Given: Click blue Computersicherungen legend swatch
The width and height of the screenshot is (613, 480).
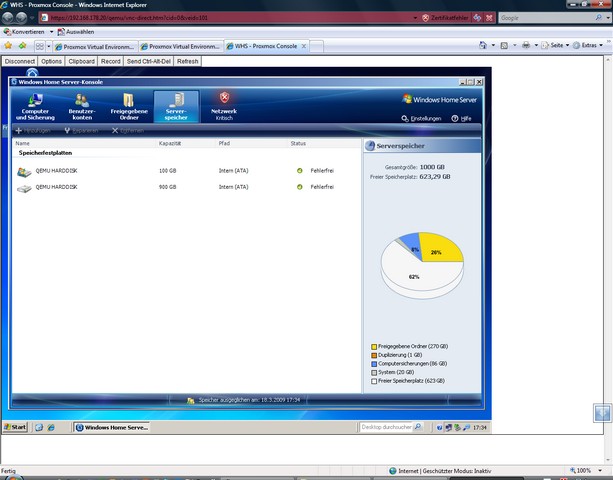Looking at the screenshot, I should (374, 364).
